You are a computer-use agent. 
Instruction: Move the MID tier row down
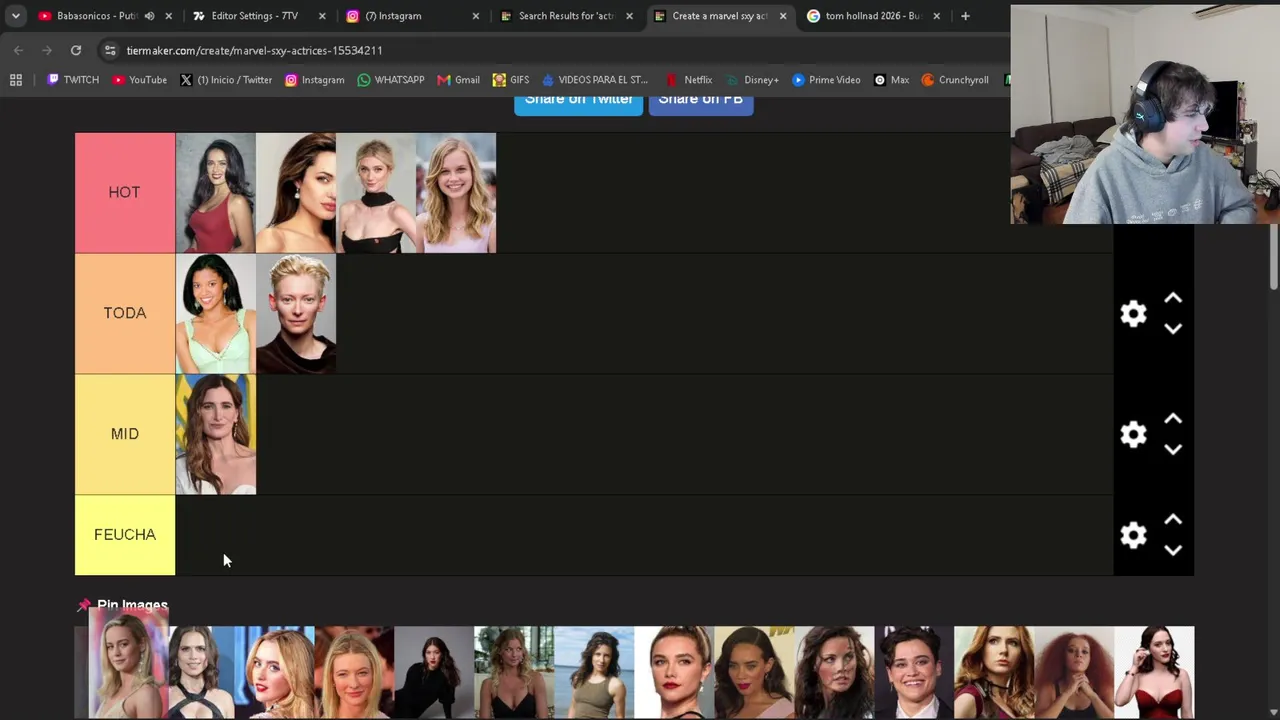click(x=1173, y=450)
